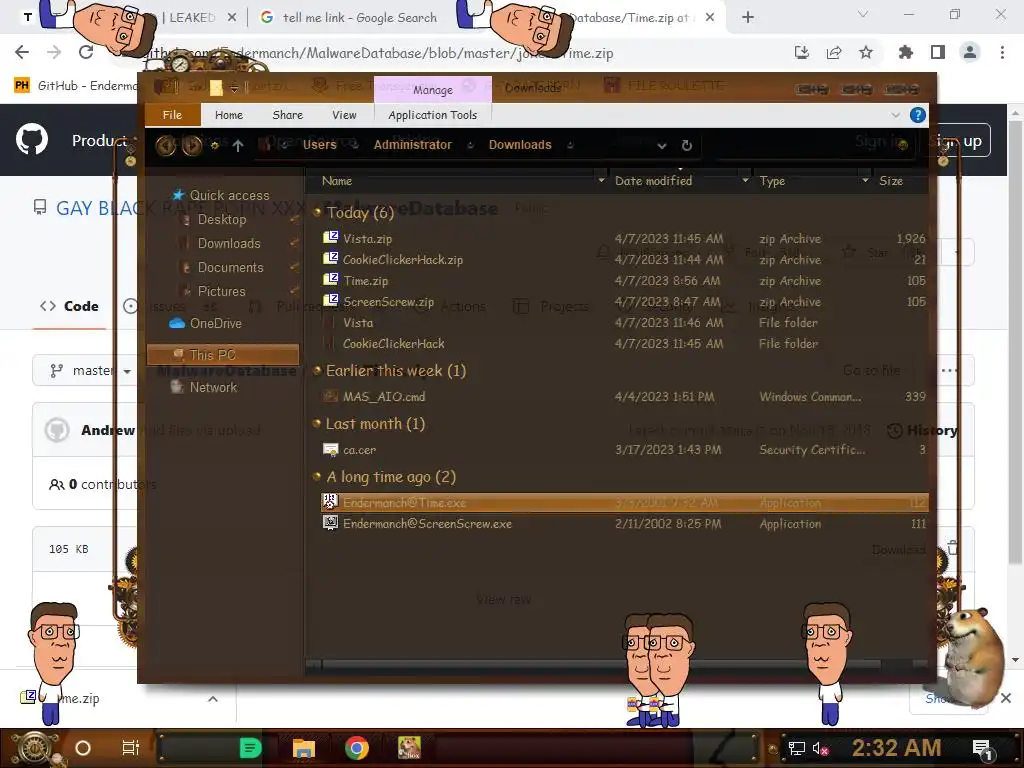Screen dimensions: 1024x768
Task: Click the ca.cer certificate icon
Action: pos(330,449)
